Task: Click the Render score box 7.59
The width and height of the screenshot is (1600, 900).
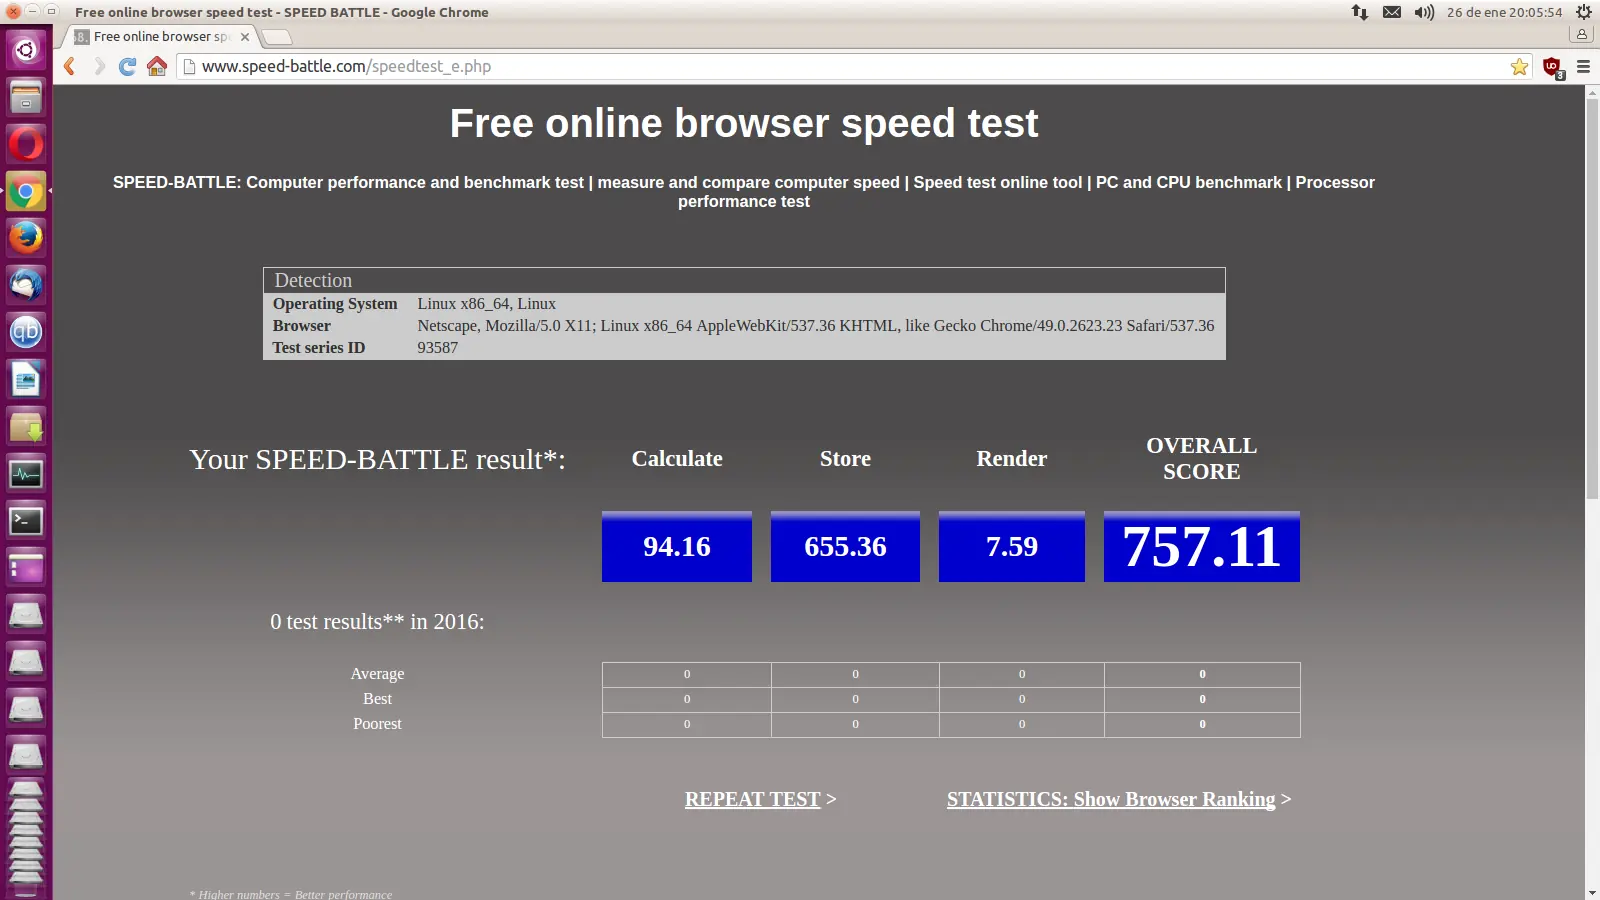Action: (1012, 546)
